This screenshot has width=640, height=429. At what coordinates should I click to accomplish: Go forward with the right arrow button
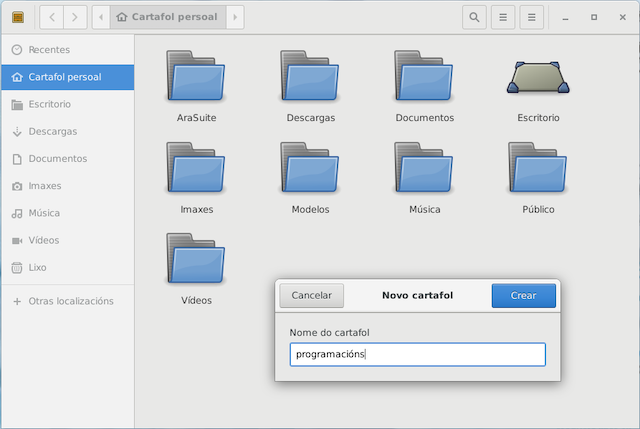coord(75,17)
